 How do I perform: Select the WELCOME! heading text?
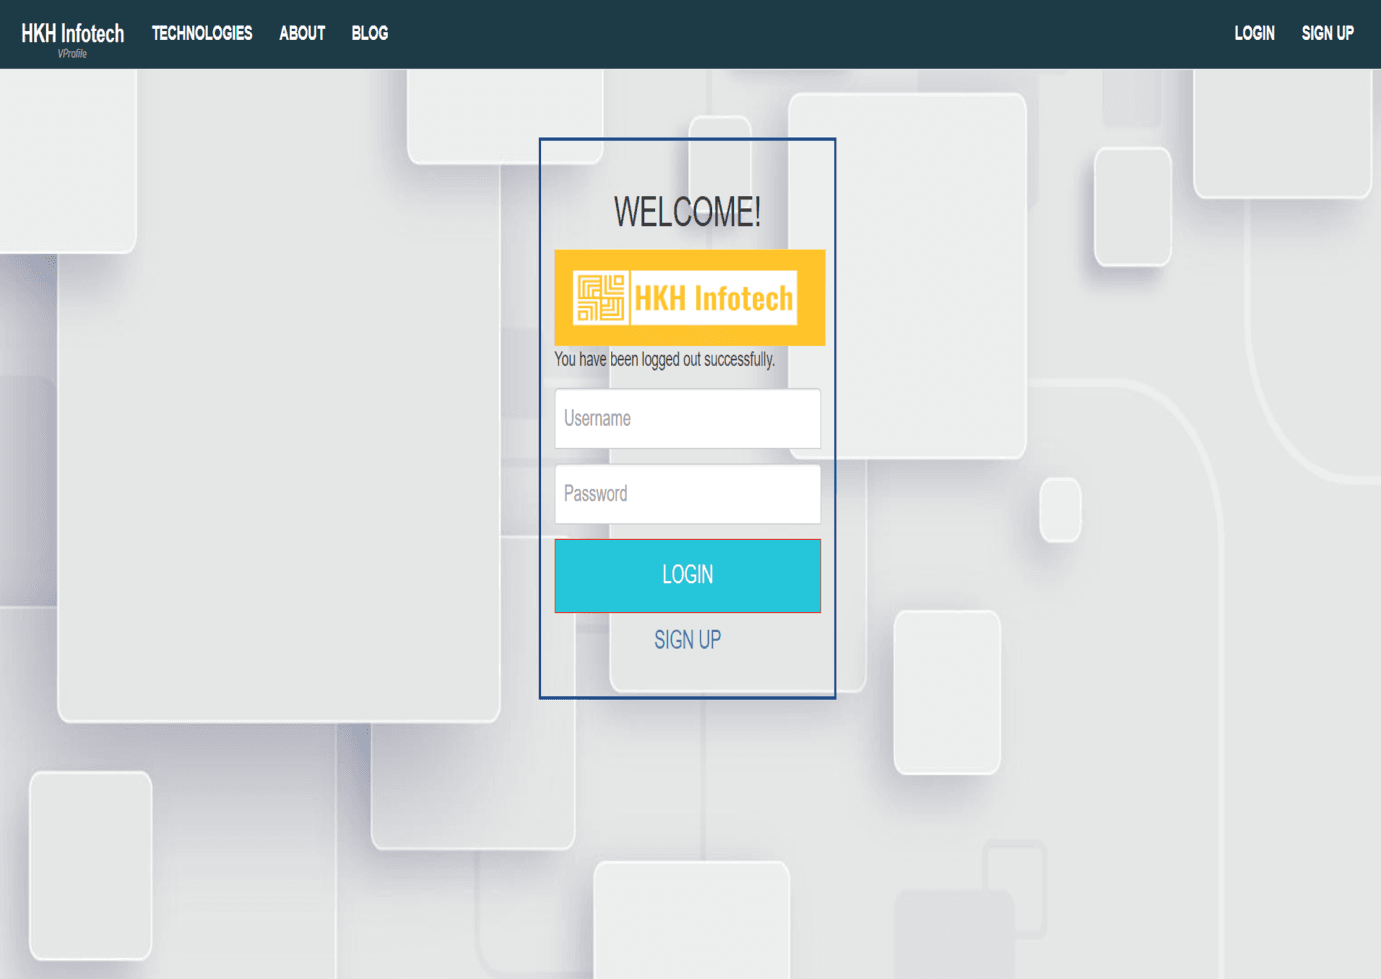pos(687,211)
